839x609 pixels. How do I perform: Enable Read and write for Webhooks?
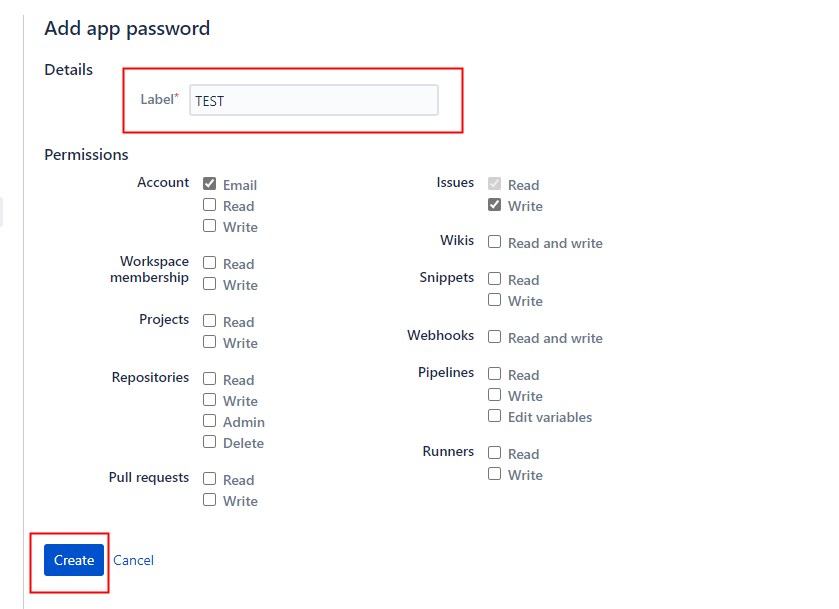[494, 337]
